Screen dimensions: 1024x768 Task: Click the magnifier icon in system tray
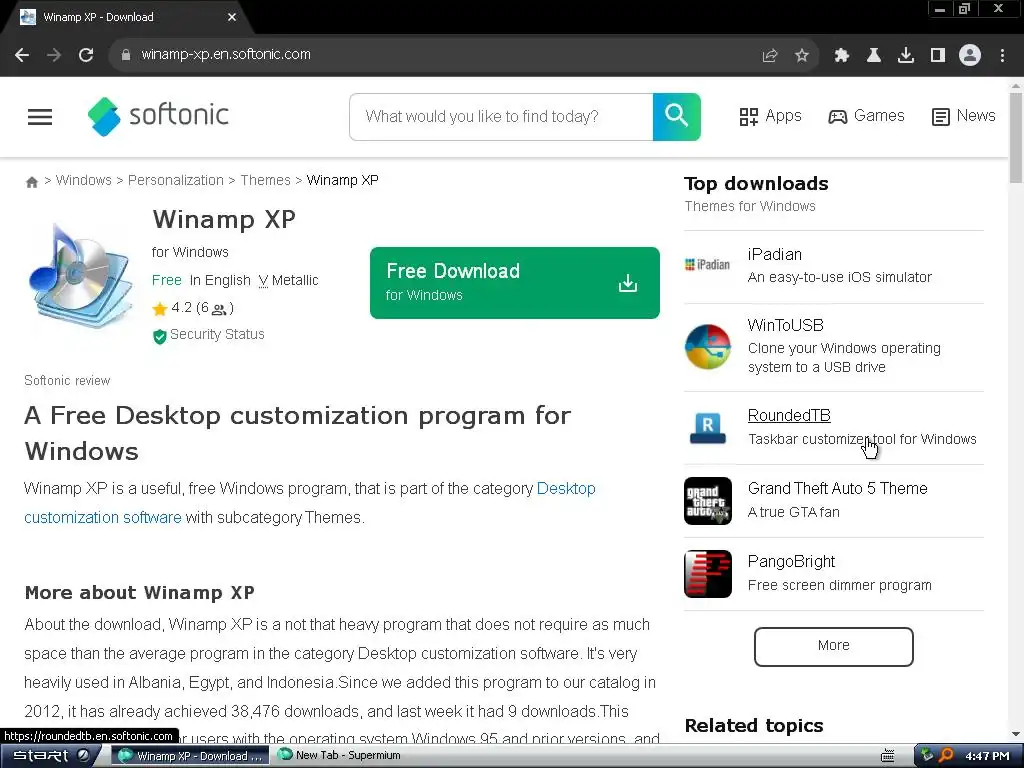coord(946,755)
